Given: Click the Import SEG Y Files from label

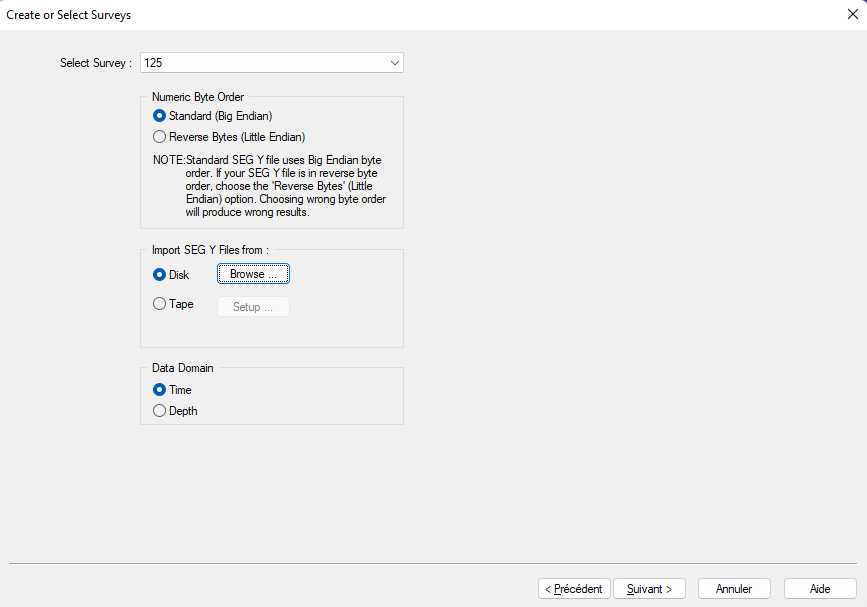Looking at the screenshot, I should [210, 250].
